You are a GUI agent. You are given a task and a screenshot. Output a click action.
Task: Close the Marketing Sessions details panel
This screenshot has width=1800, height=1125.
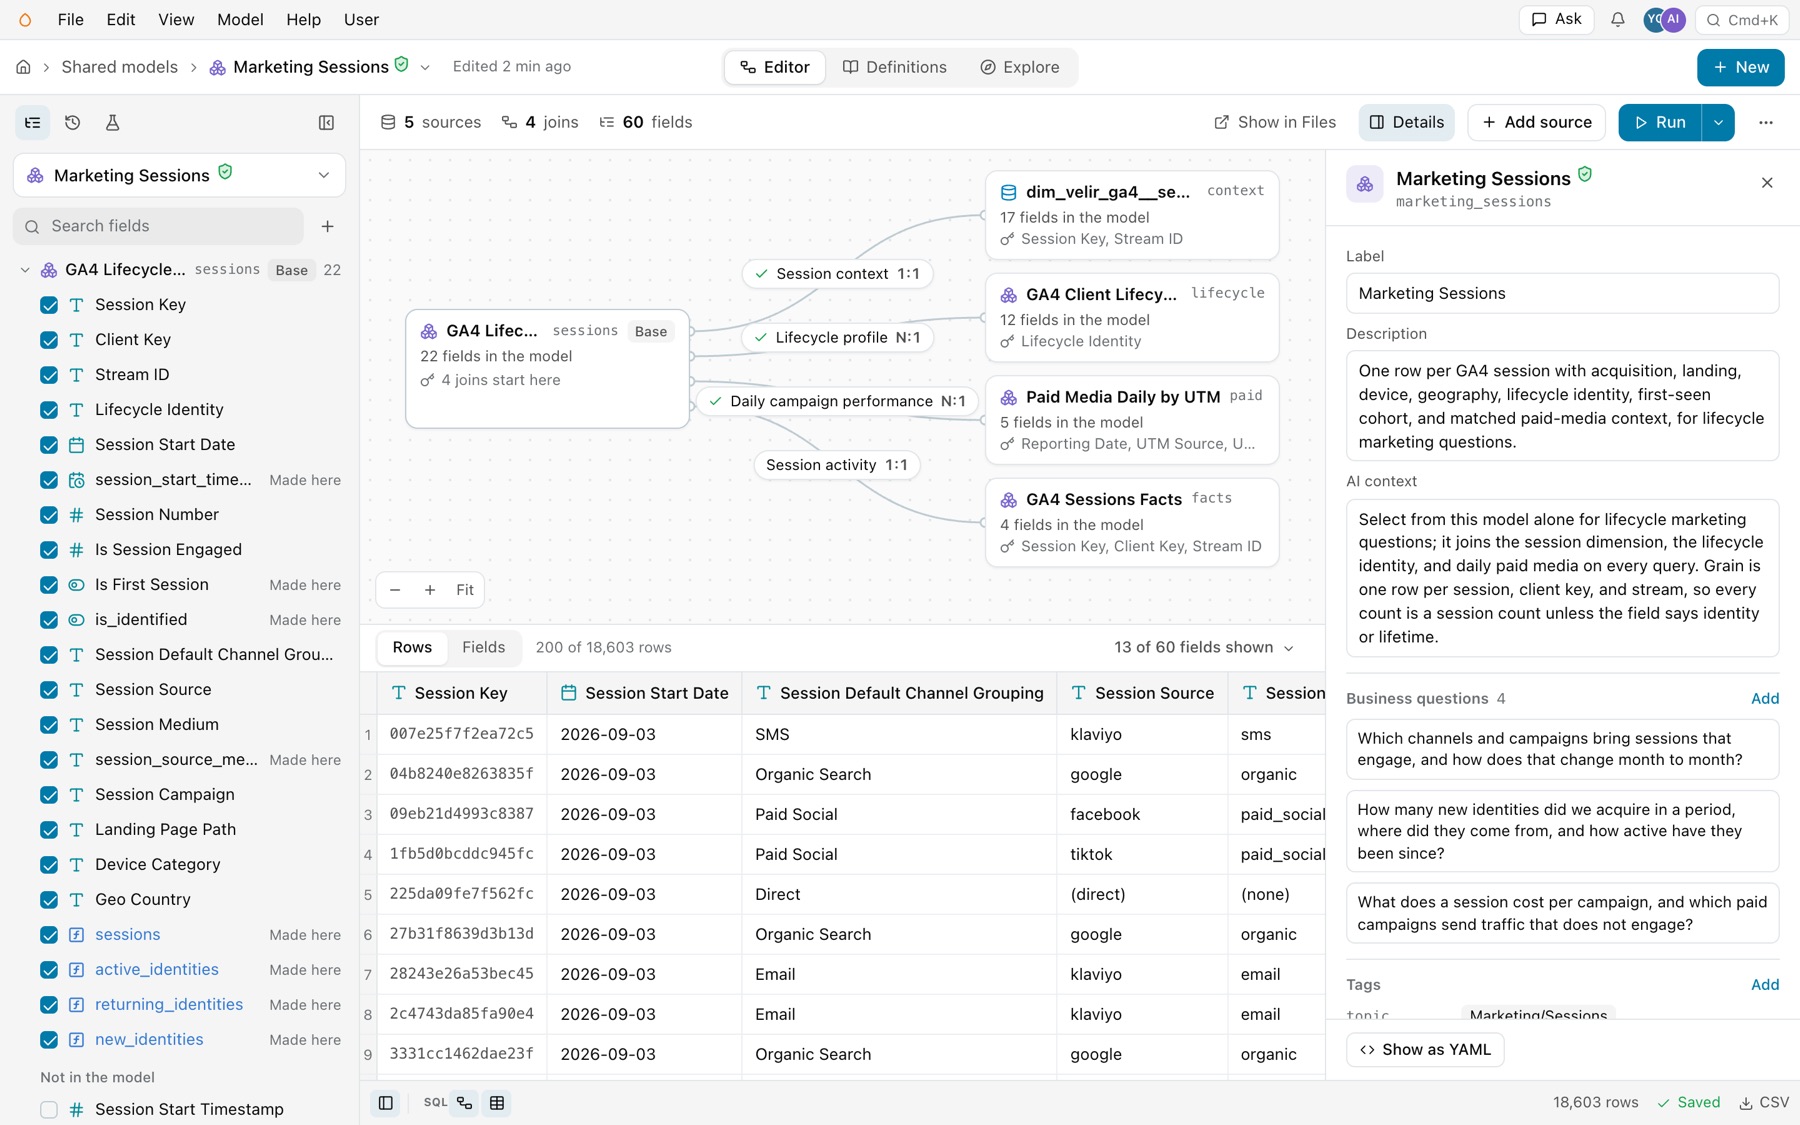pos(1767,183)
